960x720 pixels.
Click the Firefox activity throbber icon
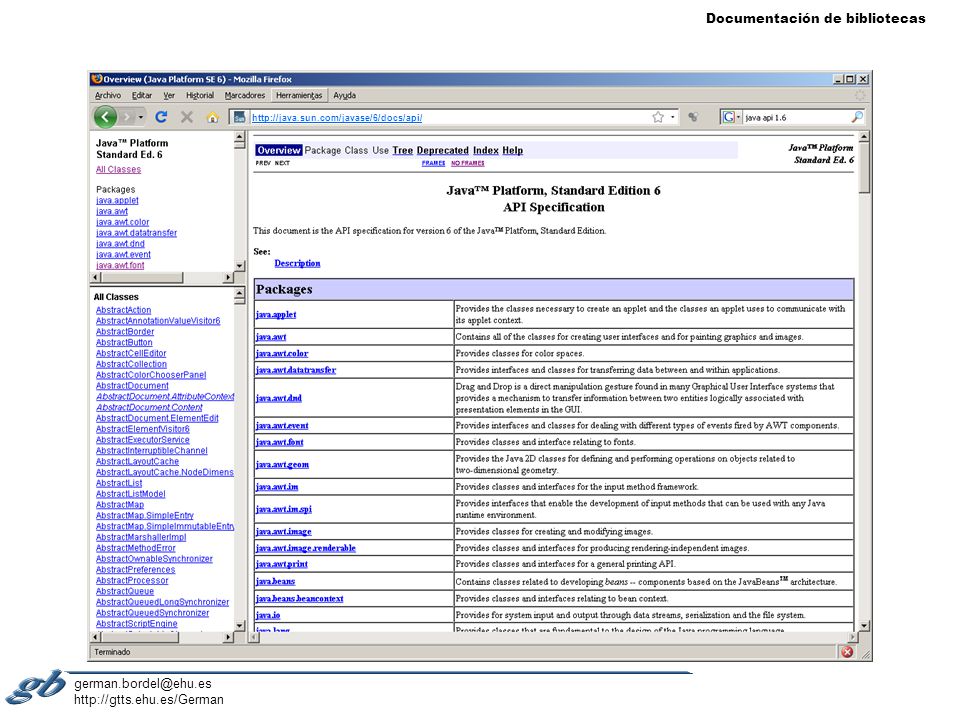point(860,96)
